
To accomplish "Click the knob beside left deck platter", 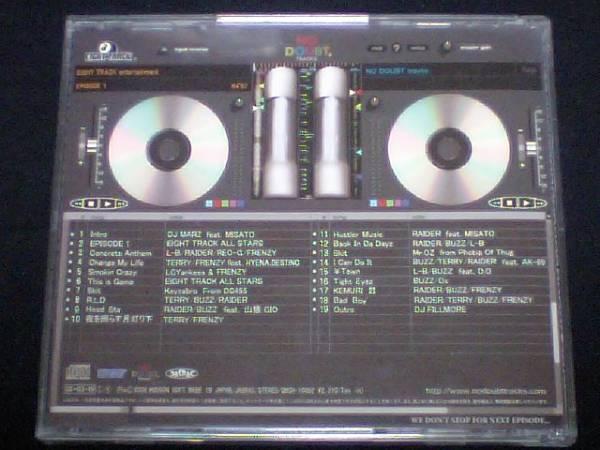I will 238,103.
